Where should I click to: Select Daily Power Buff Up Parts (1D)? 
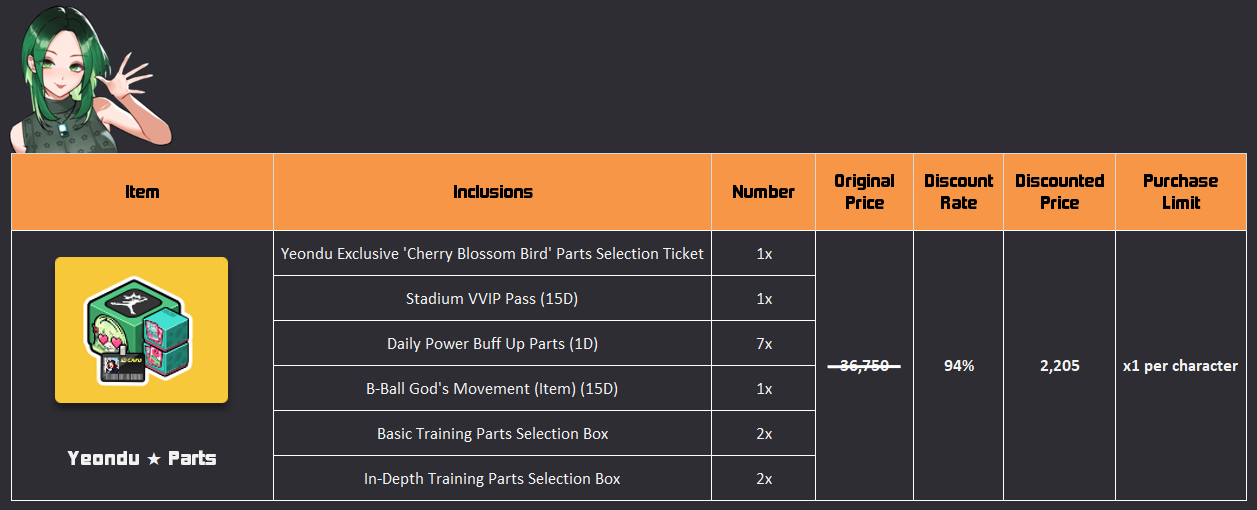(492, 344)
